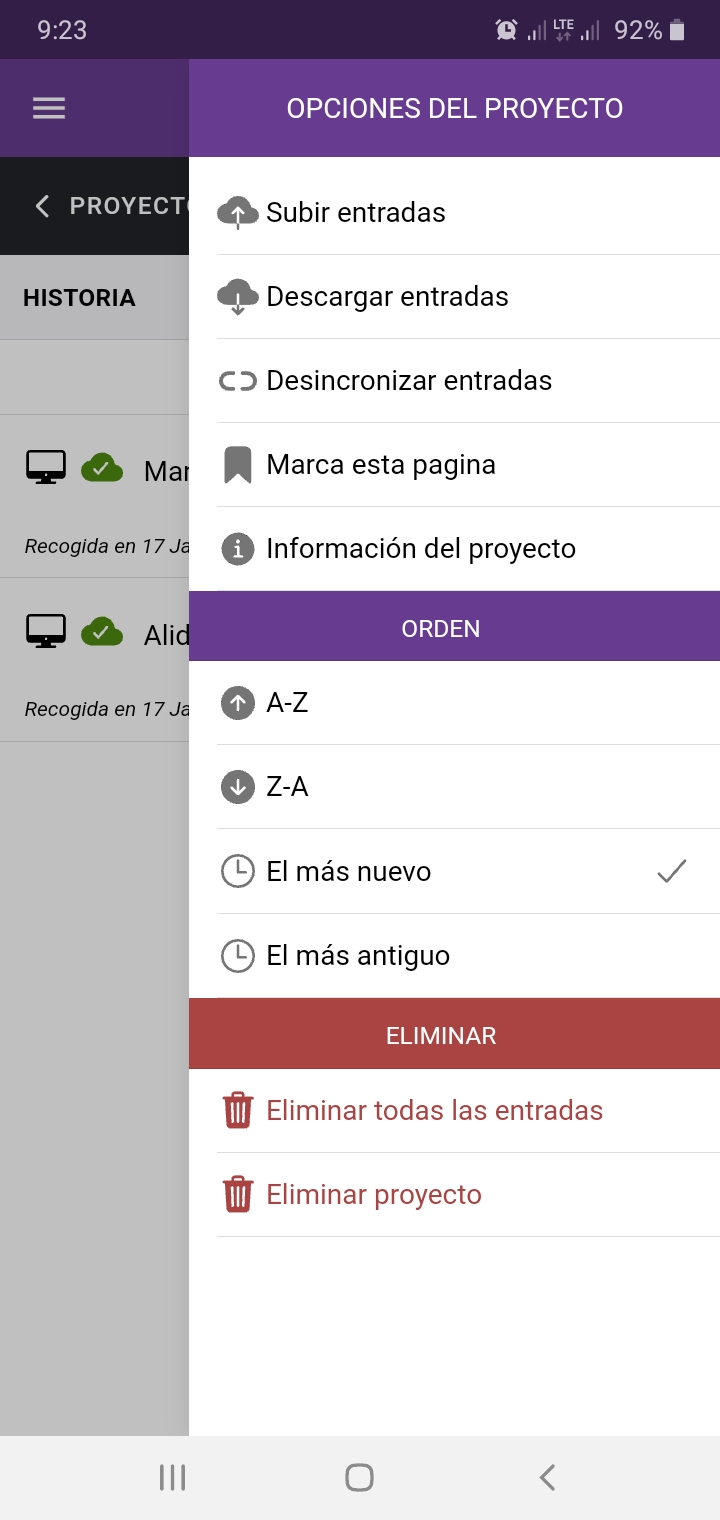Open Información del proyecto
Image resolution: width=720 pixels, height=1520 pixels.
point(421,549)
